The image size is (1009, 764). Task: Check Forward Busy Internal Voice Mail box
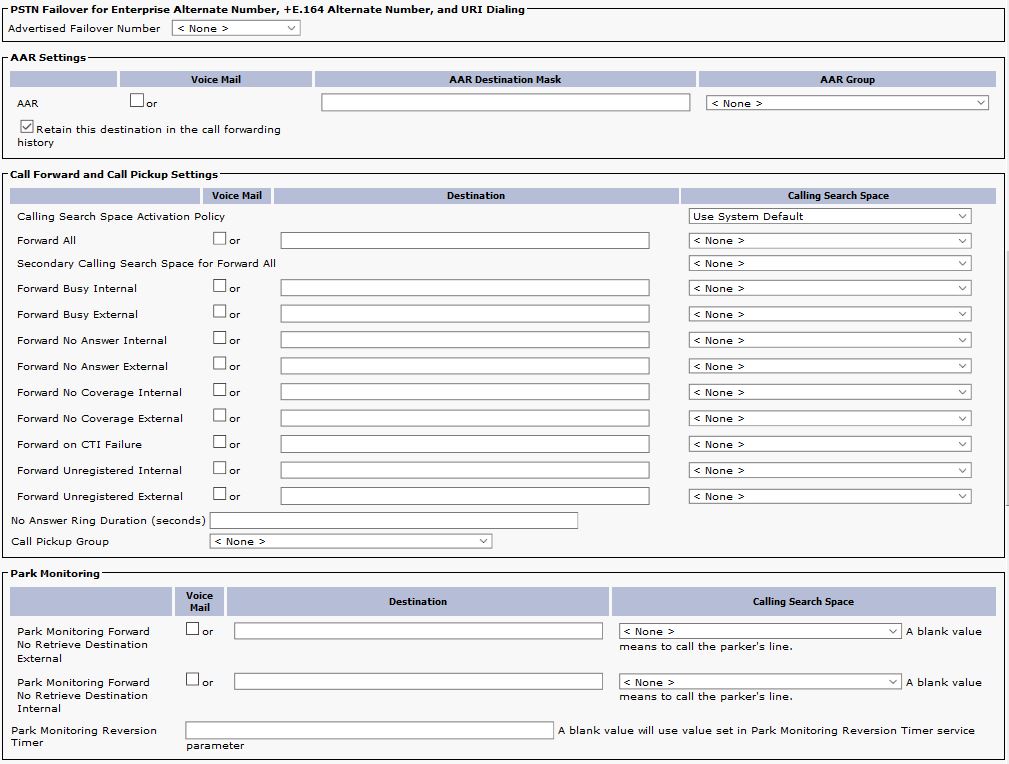tap(220, 287)
